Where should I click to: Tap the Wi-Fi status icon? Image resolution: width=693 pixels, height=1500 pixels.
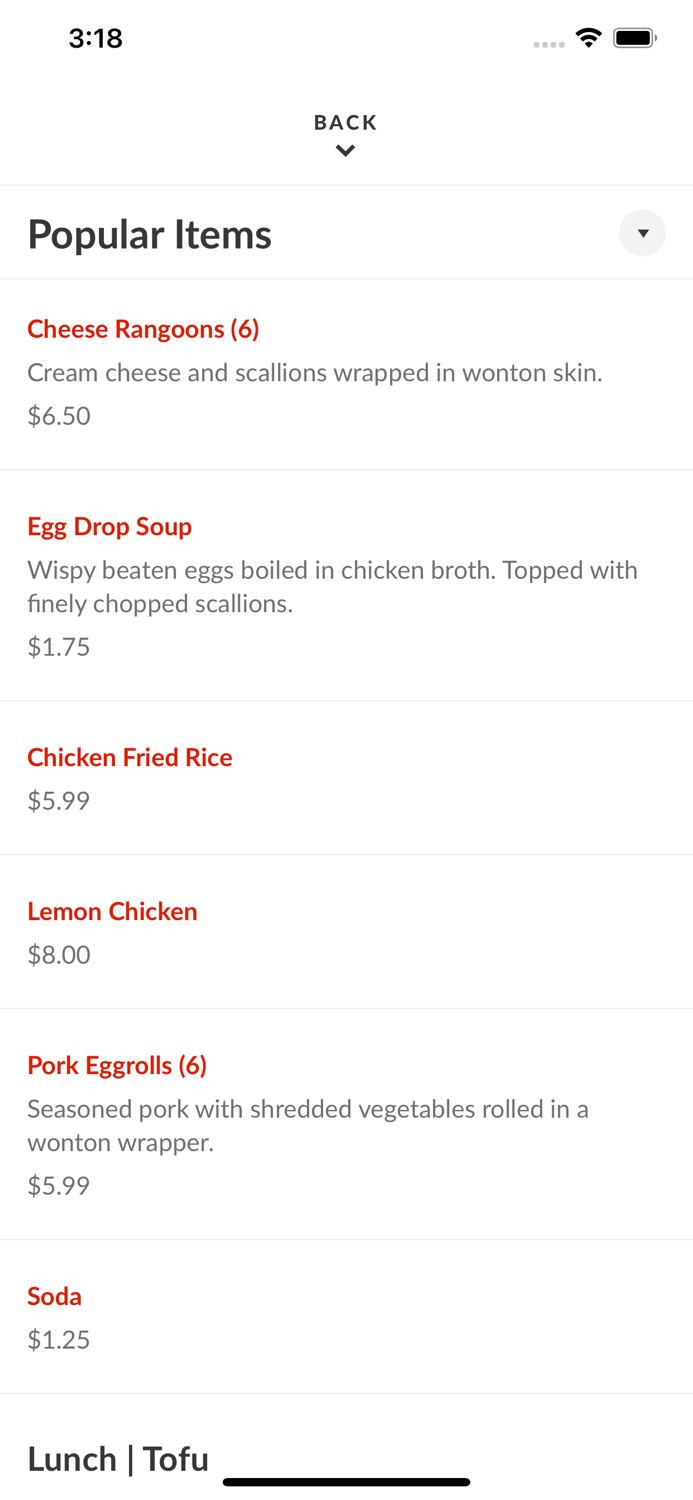click(588, 38)
